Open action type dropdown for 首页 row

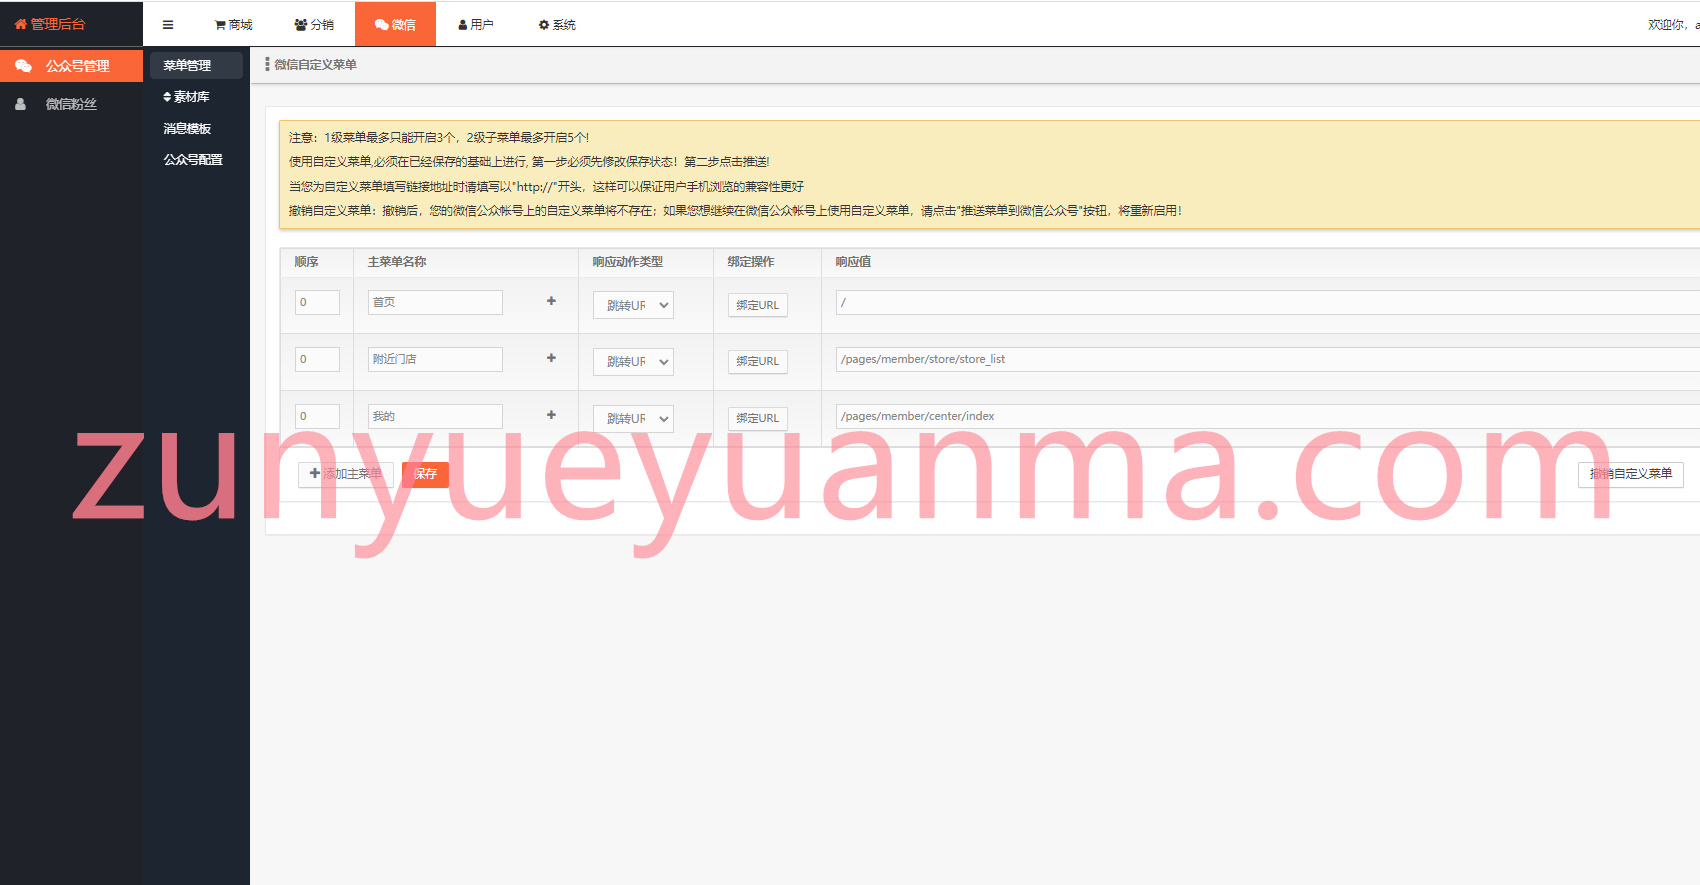point(633,305)
